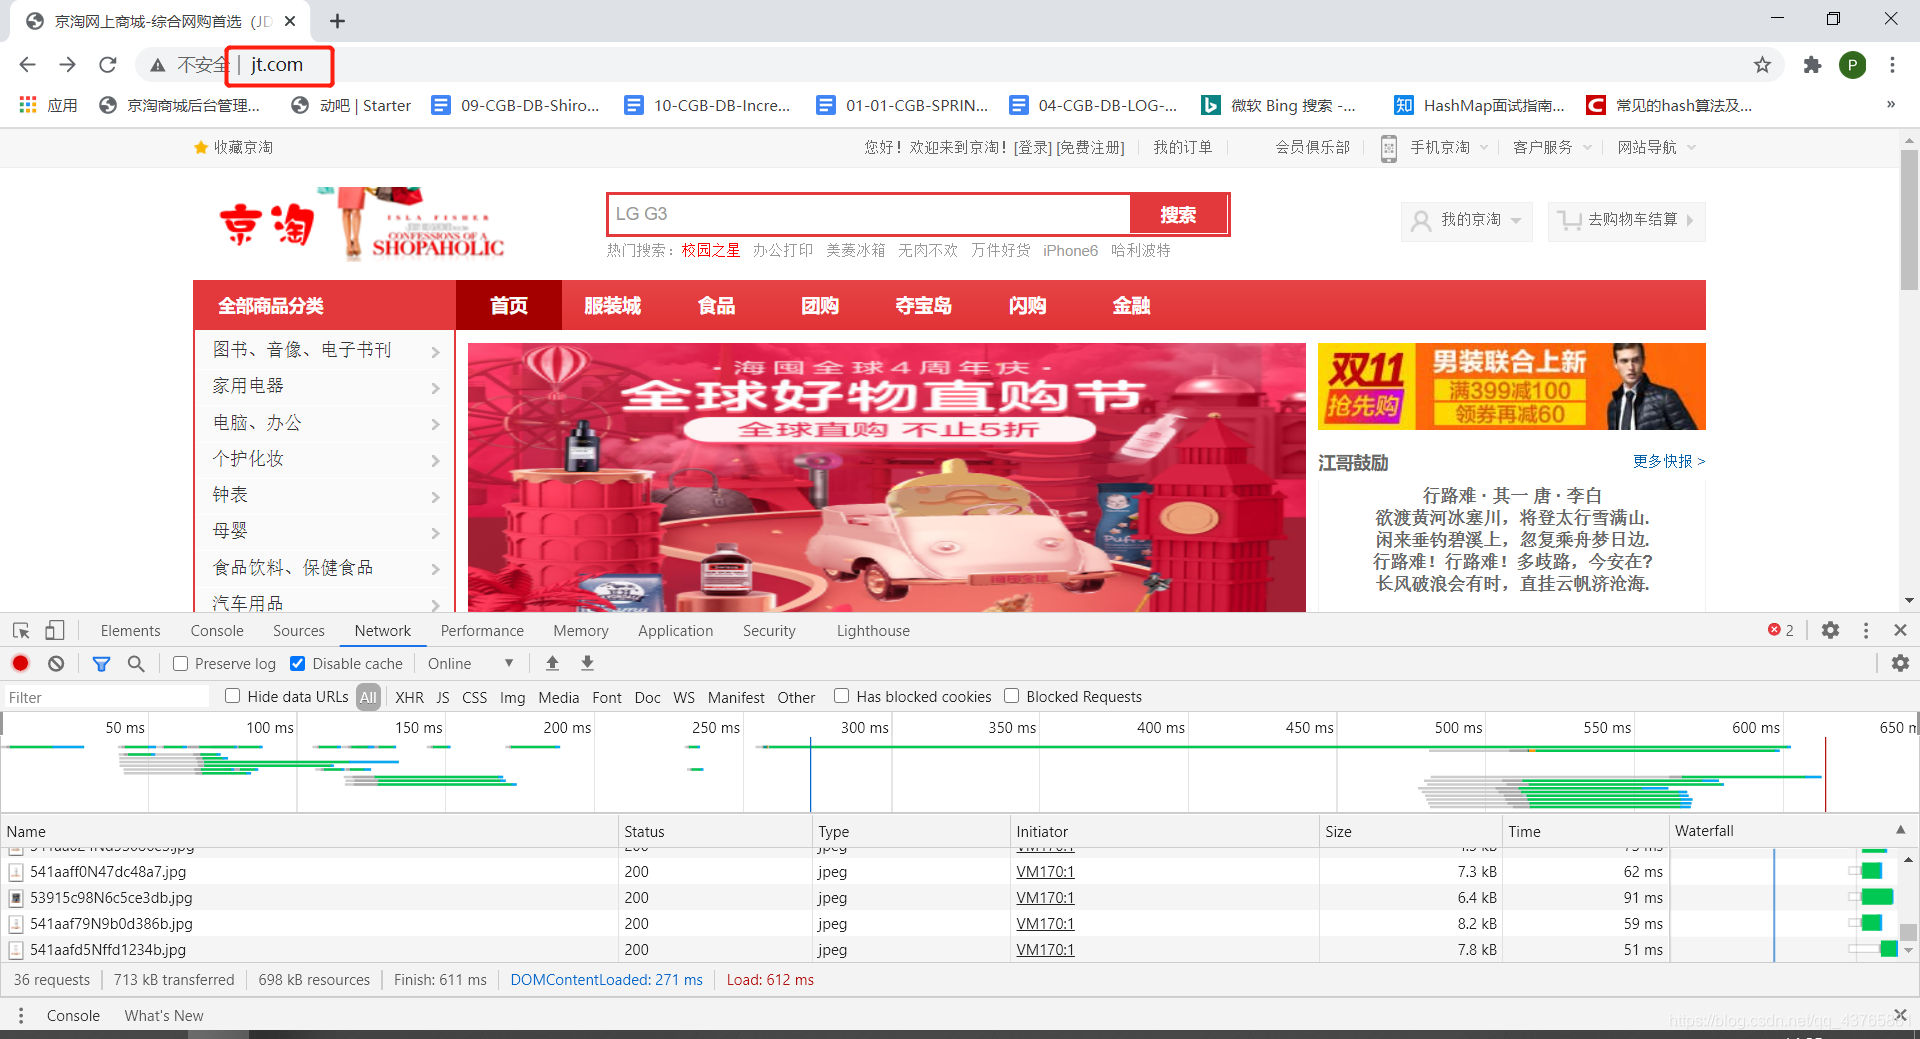Open the 服装城 navigation tab
The width and height of the screenshot is (1920, 1039).
coord(613,305)
